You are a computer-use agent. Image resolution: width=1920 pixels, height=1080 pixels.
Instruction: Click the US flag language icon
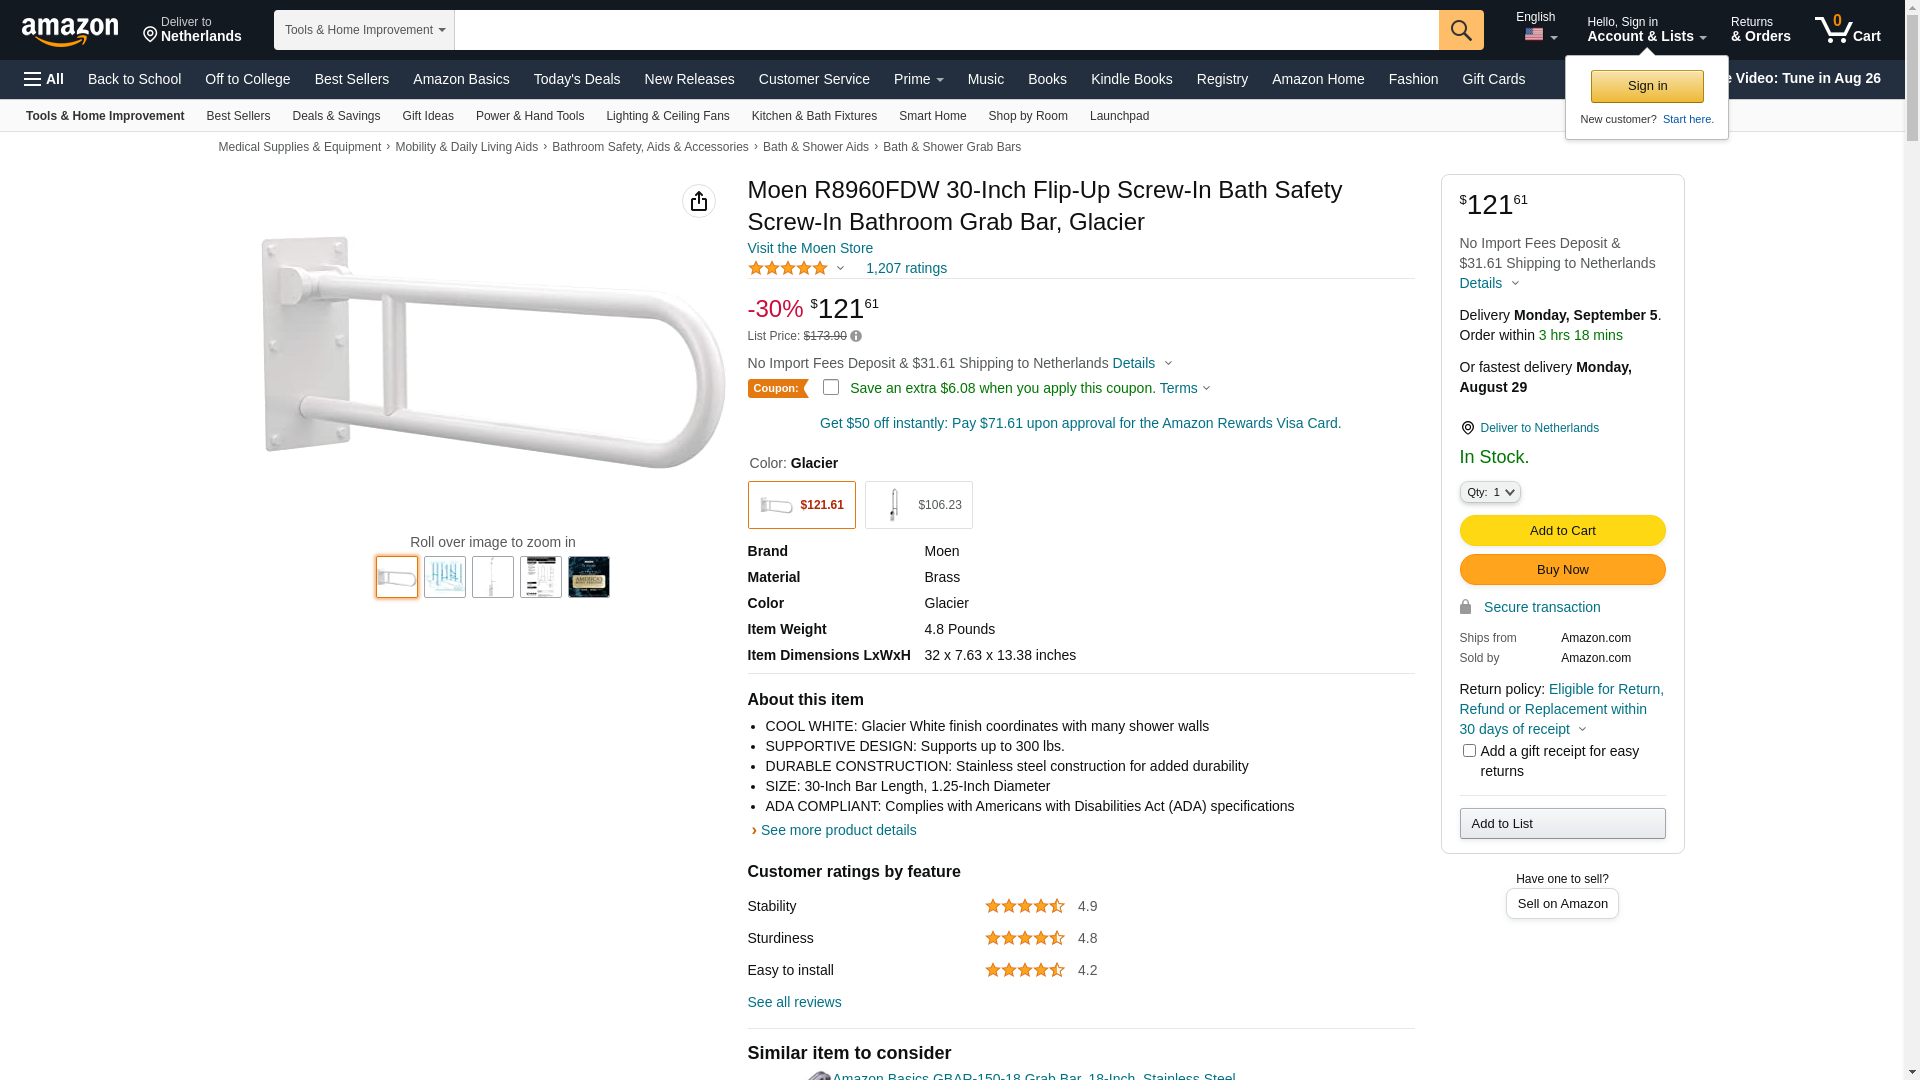click(1534, 35)
